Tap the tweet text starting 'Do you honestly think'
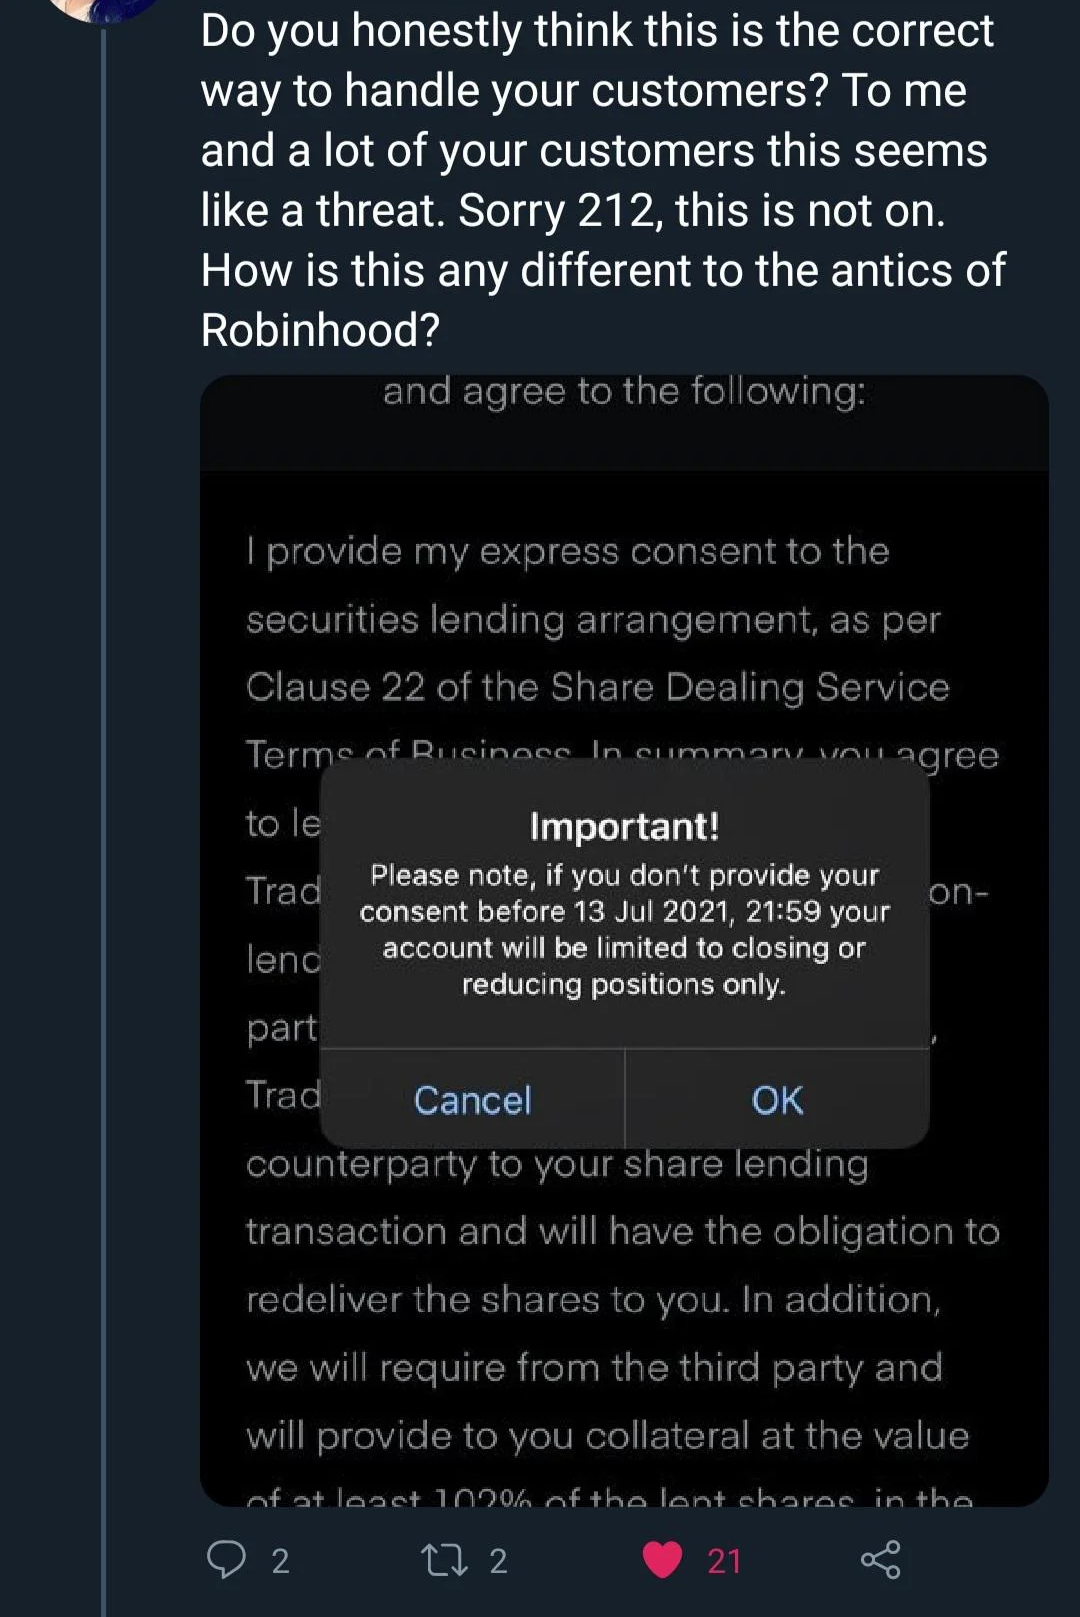Image resolution: width=1080 pixels, height=1617 pixels. 602,180
